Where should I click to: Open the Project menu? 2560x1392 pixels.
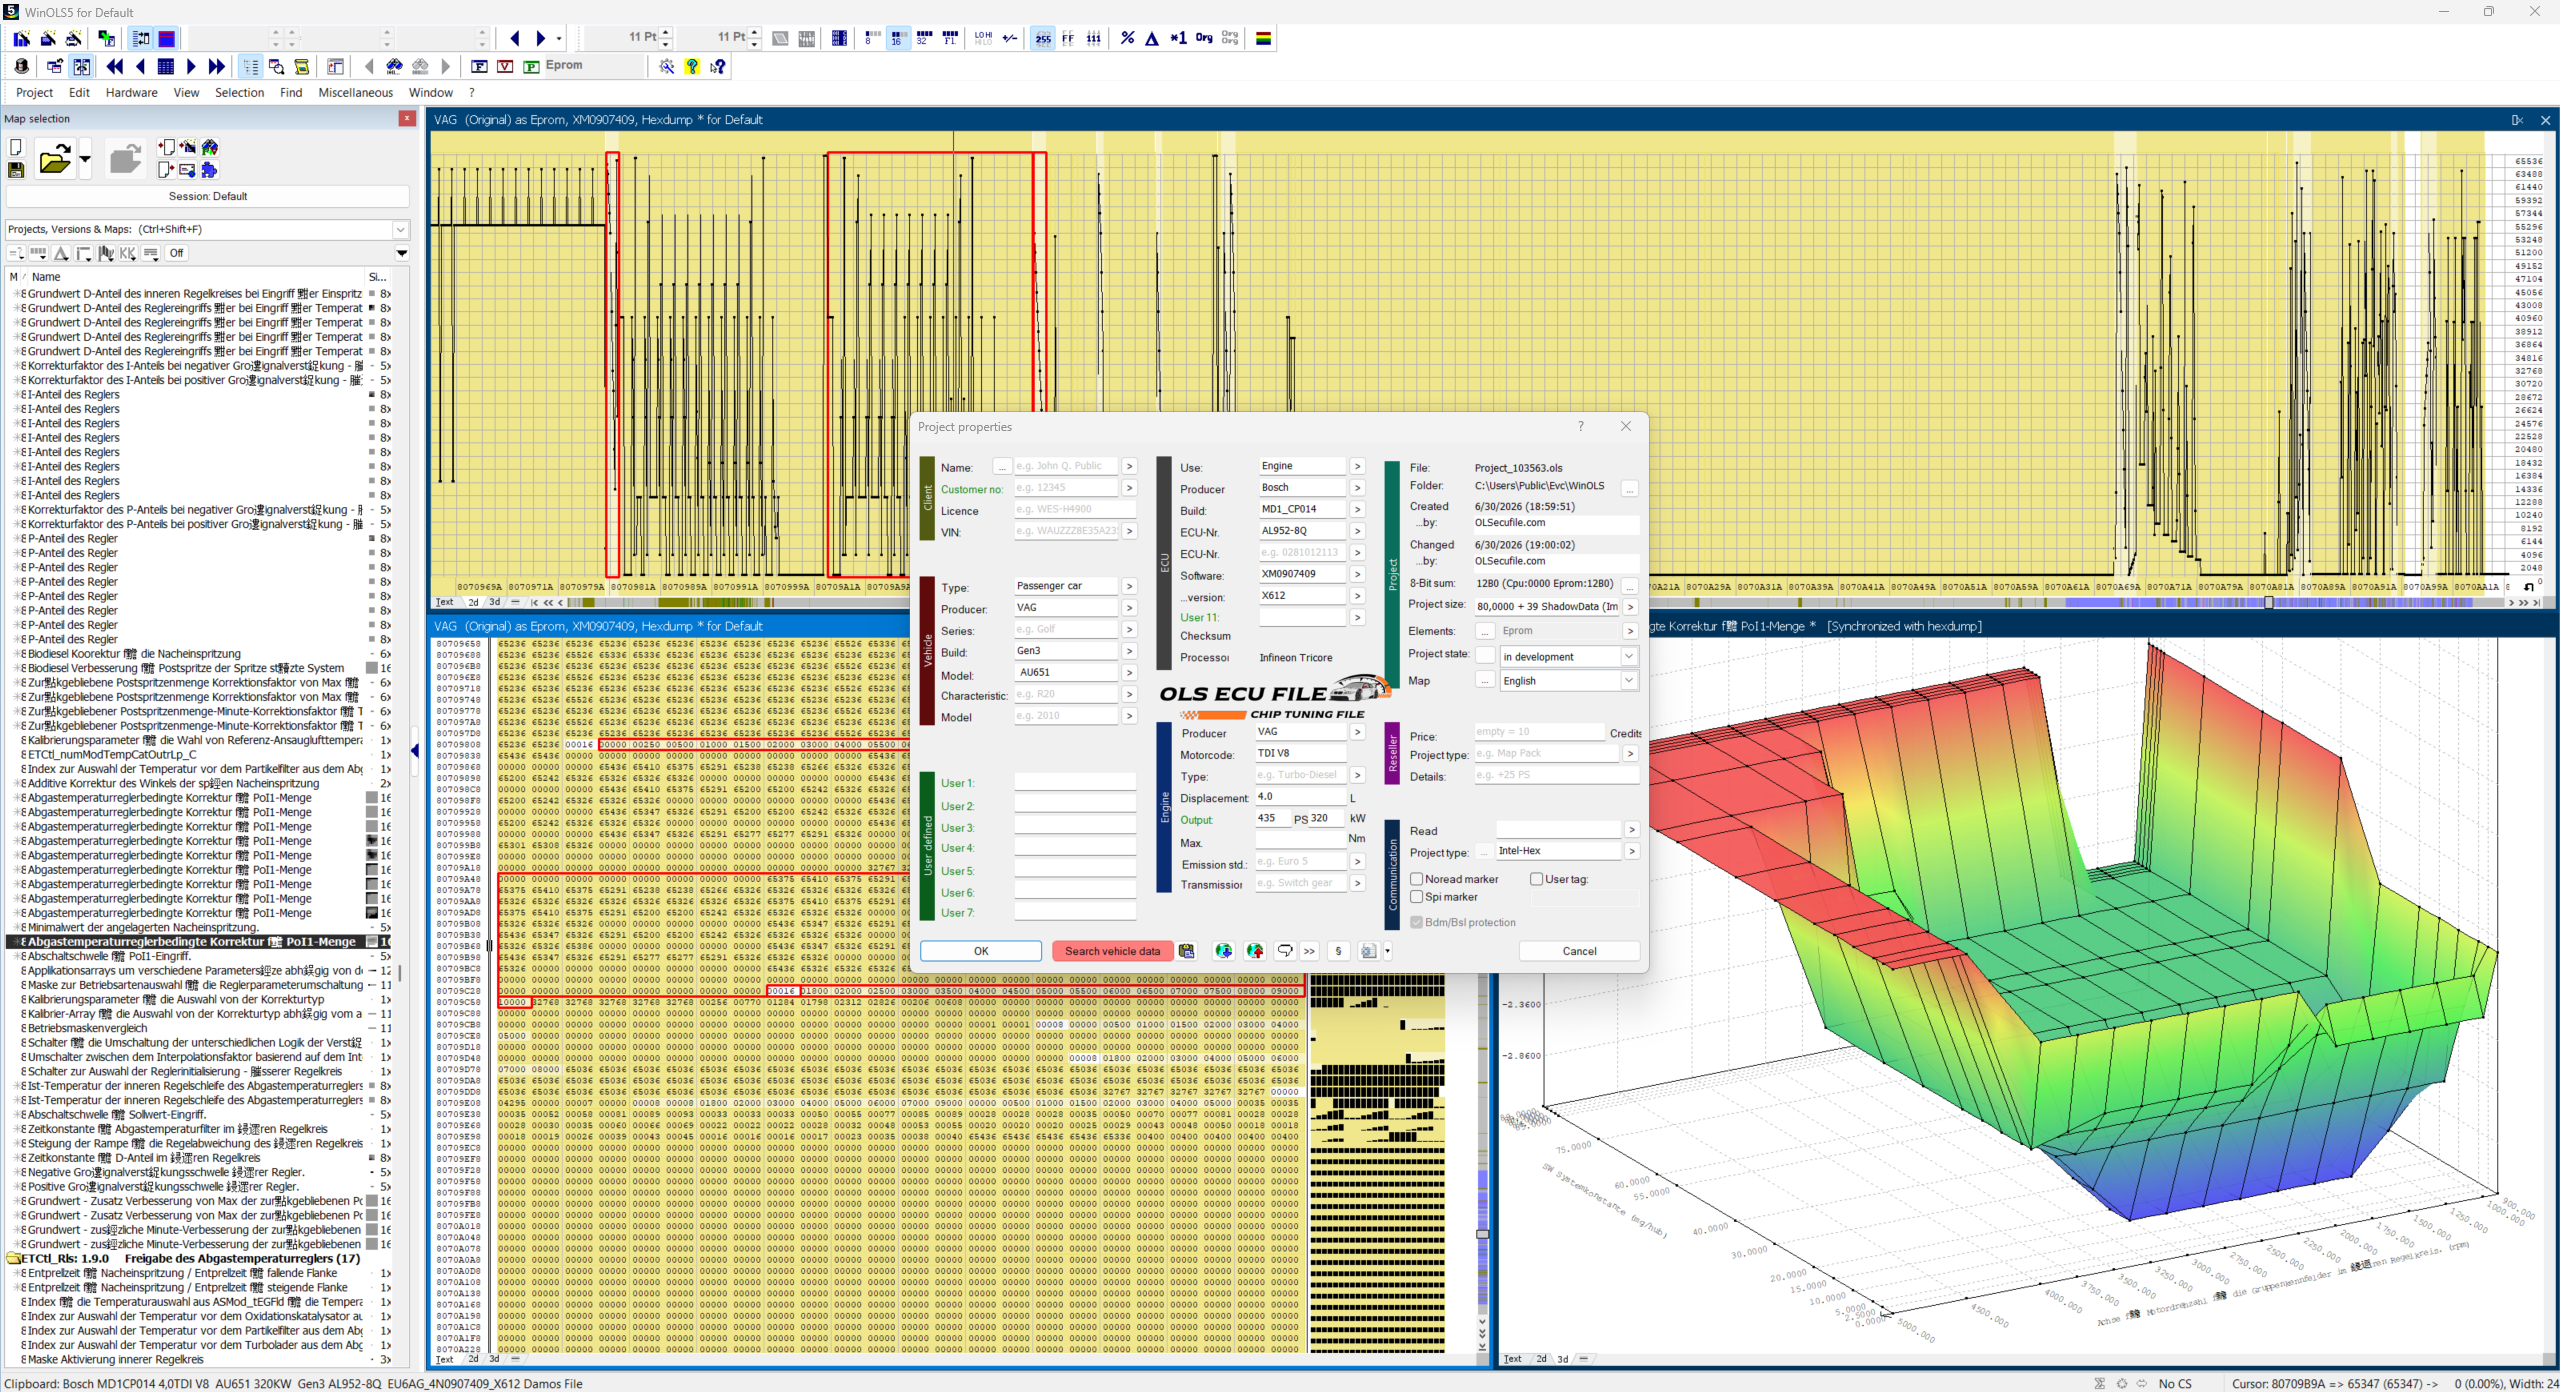[x=34, y=93]
